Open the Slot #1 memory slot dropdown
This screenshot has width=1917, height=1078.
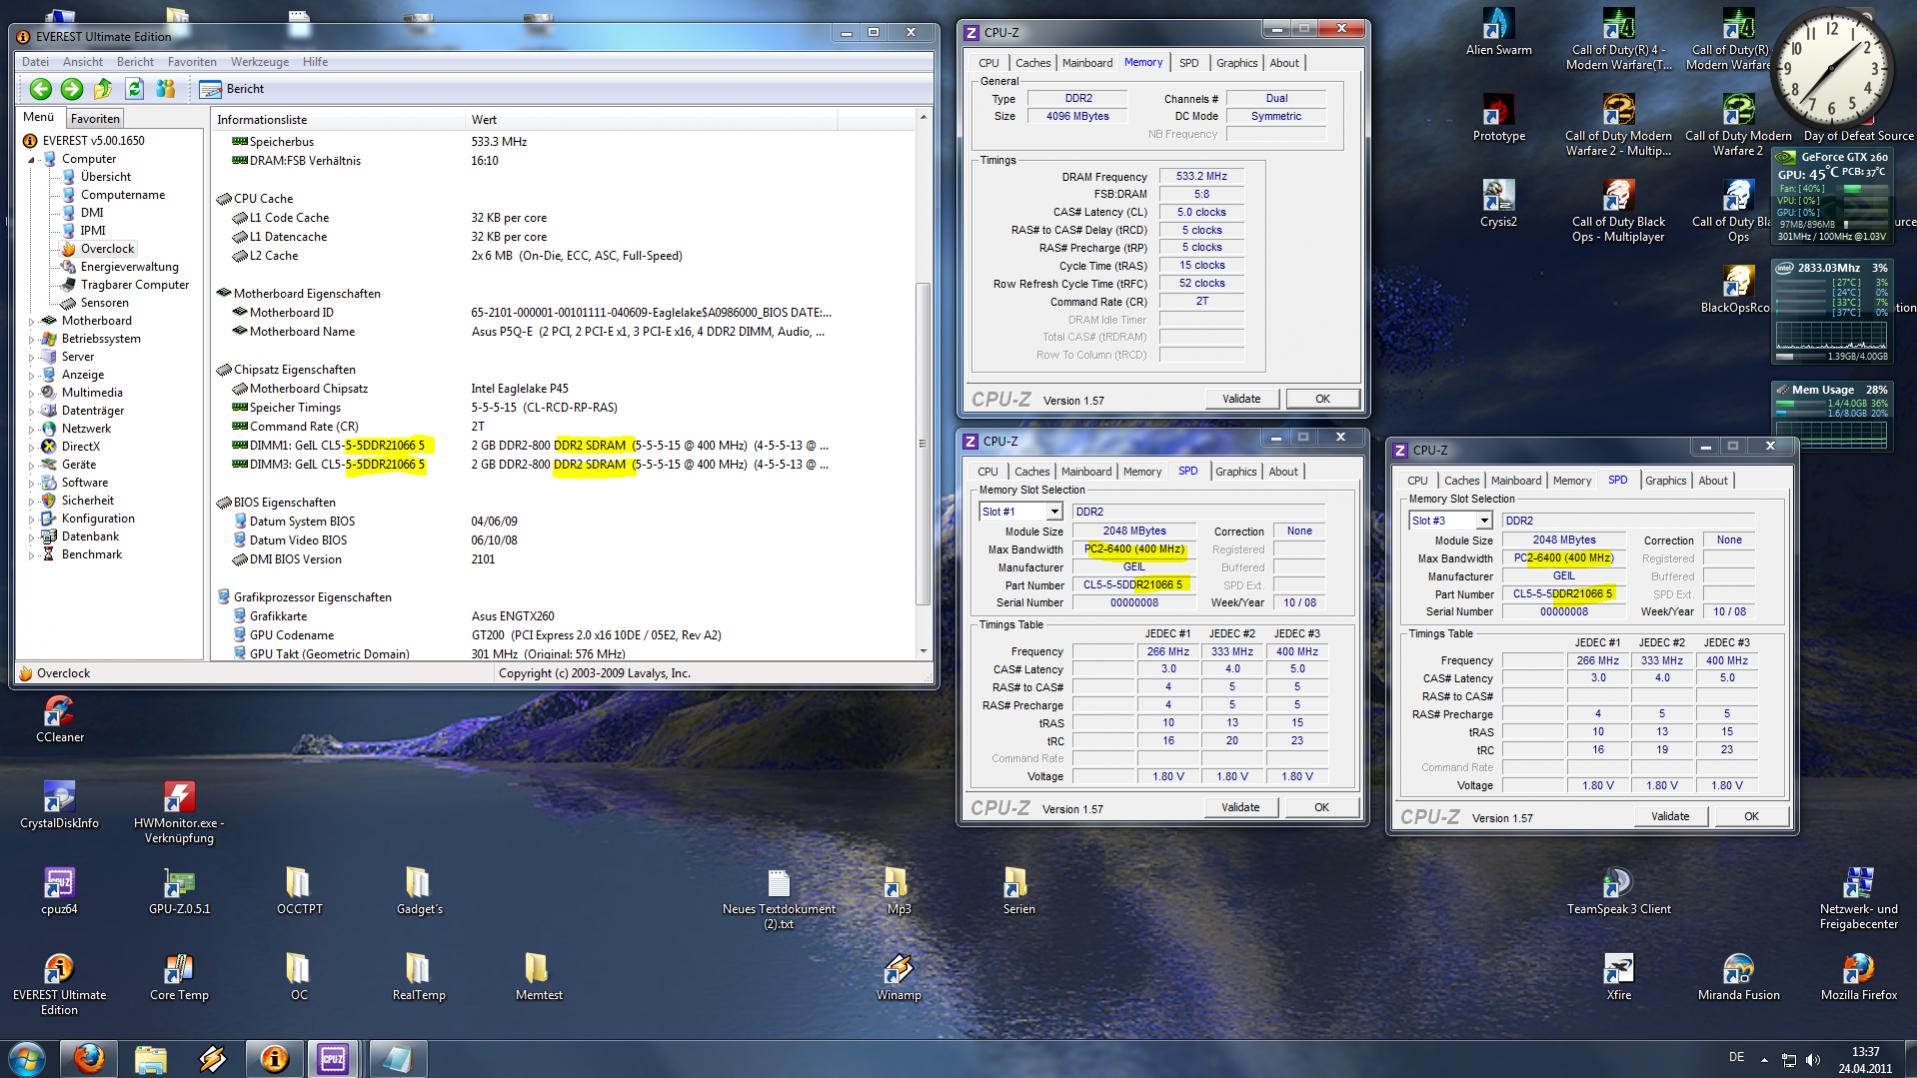click(1053, 512)
